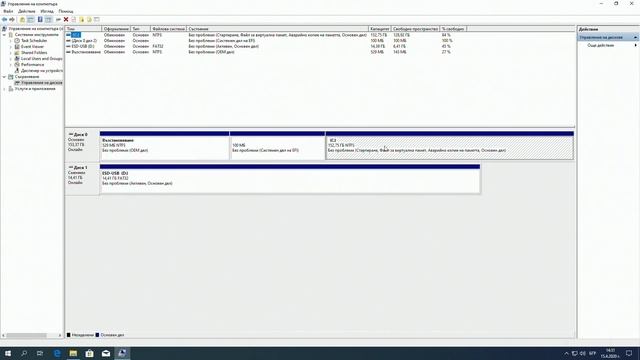This screenshot has height=360, width=640.
Task: Select the 100 MB EFI partition block
Action: 278,146
